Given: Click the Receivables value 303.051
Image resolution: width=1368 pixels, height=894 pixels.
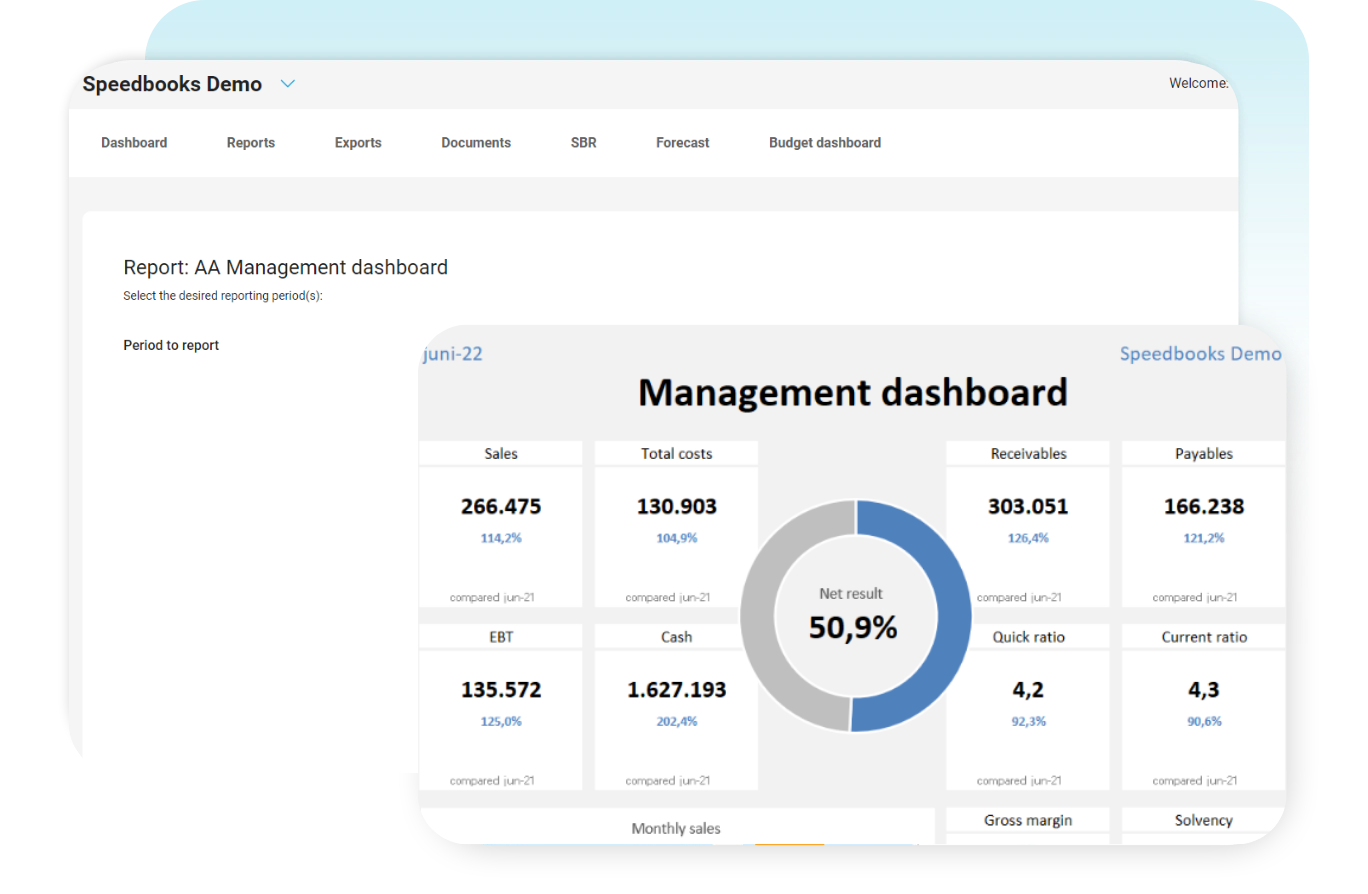Looking at the screenshot, I should click(x=1028, y=507).
